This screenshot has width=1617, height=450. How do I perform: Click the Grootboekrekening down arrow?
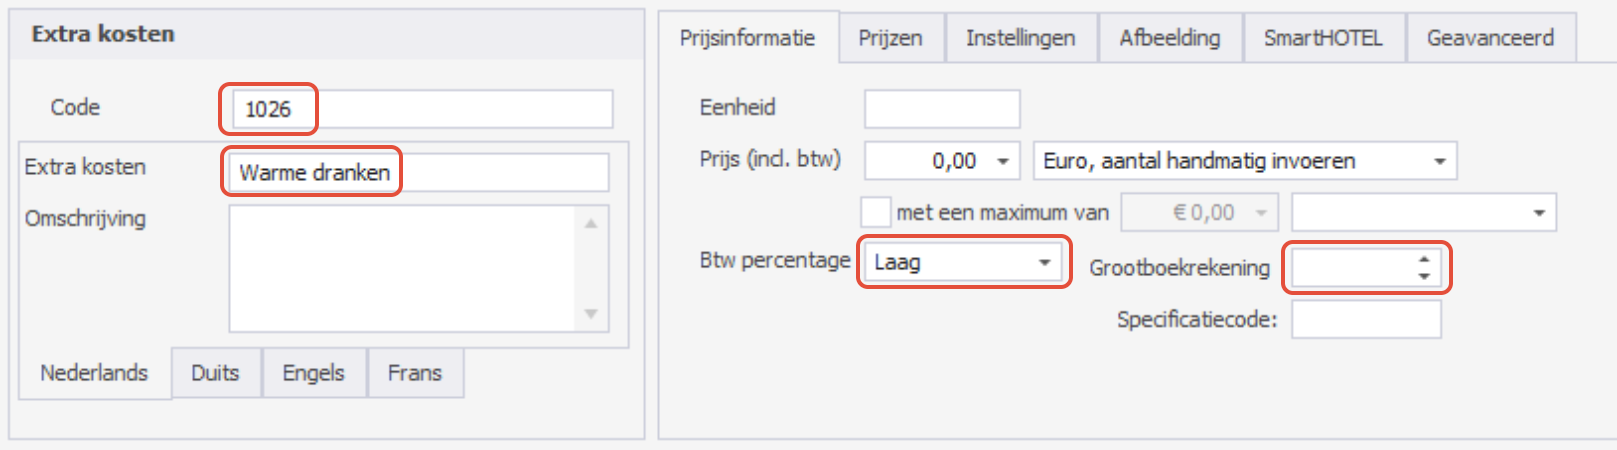coord(1424,276)
